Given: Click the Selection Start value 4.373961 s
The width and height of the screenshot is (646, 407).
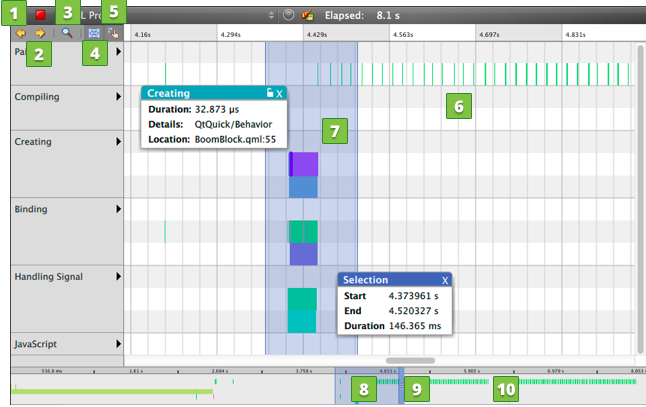Looking at the screenshot, I should coord(413,296).
